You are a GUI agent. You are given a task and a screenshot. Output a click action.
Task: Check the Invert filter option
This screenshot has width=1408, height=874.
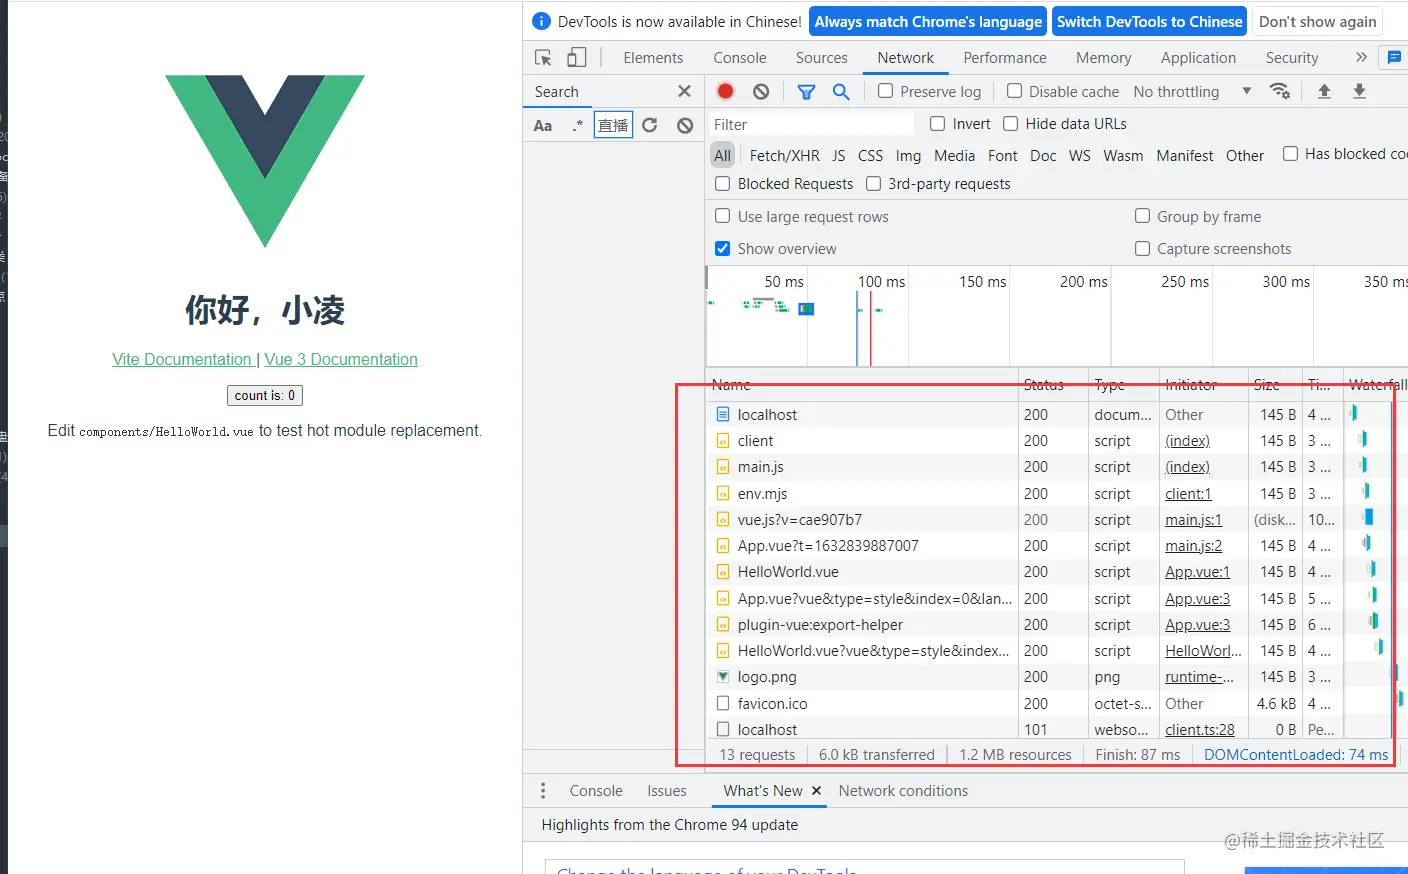(938, 124)
